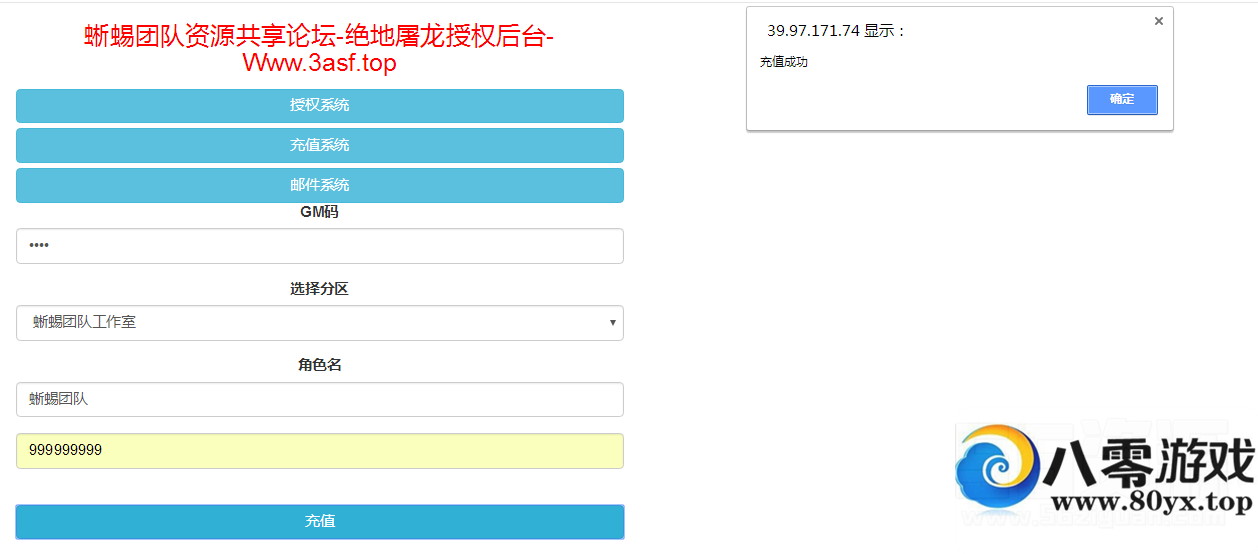Click the 39.97.171.74 显示 alert header
The width and height of the screenshot is (1258, 554).
click(836, 31)
